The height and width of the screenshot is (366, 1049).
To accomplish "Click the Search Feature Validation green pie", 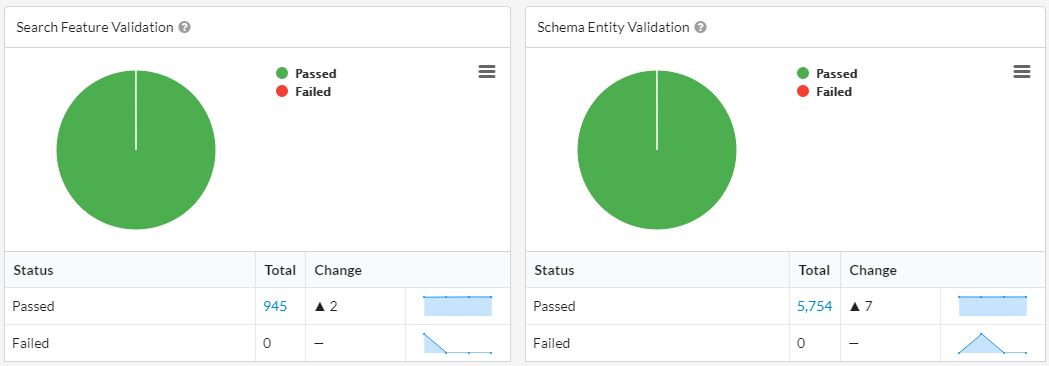I will point(136,150).
